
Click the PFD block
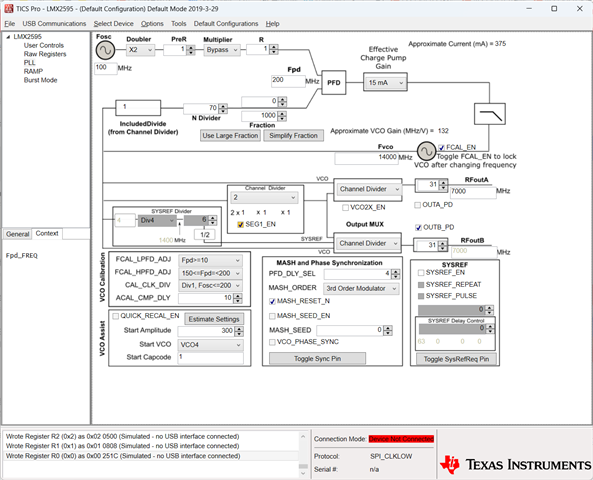[334, 82]
